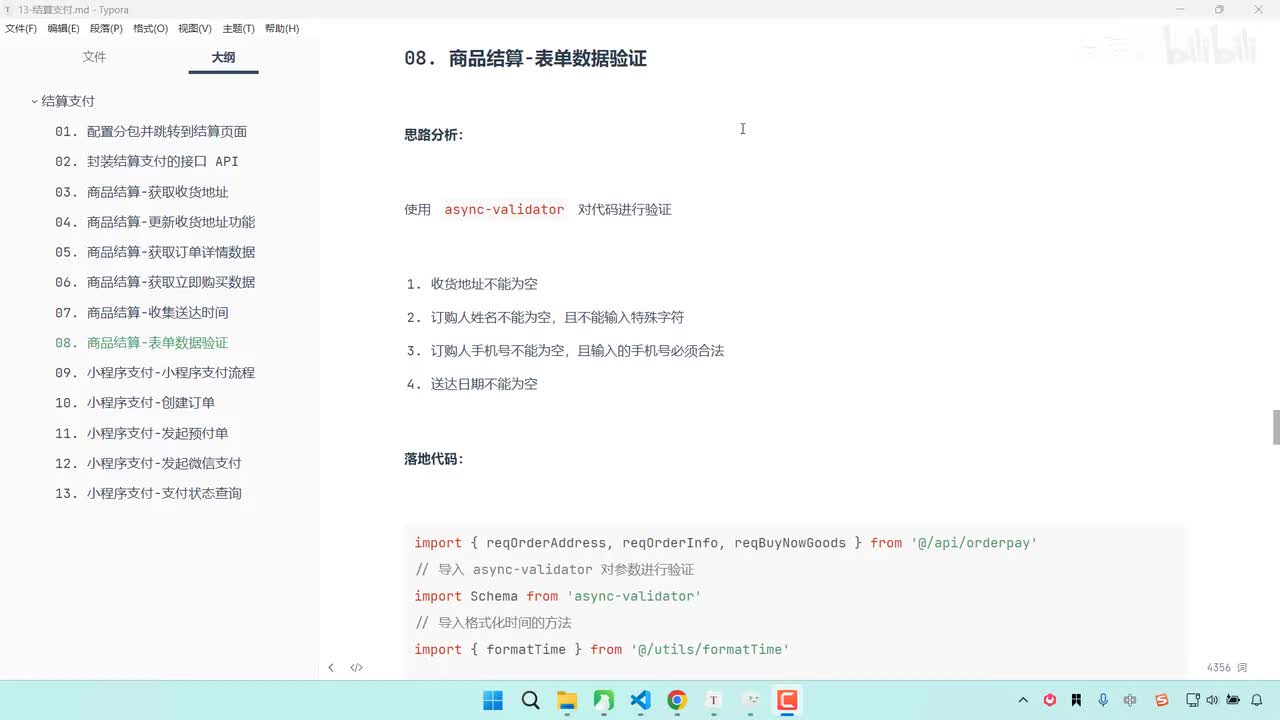Viewport: 1280px width, 720px height.
Task: Click the 落地代码: bold text
Action: (434, 459)
